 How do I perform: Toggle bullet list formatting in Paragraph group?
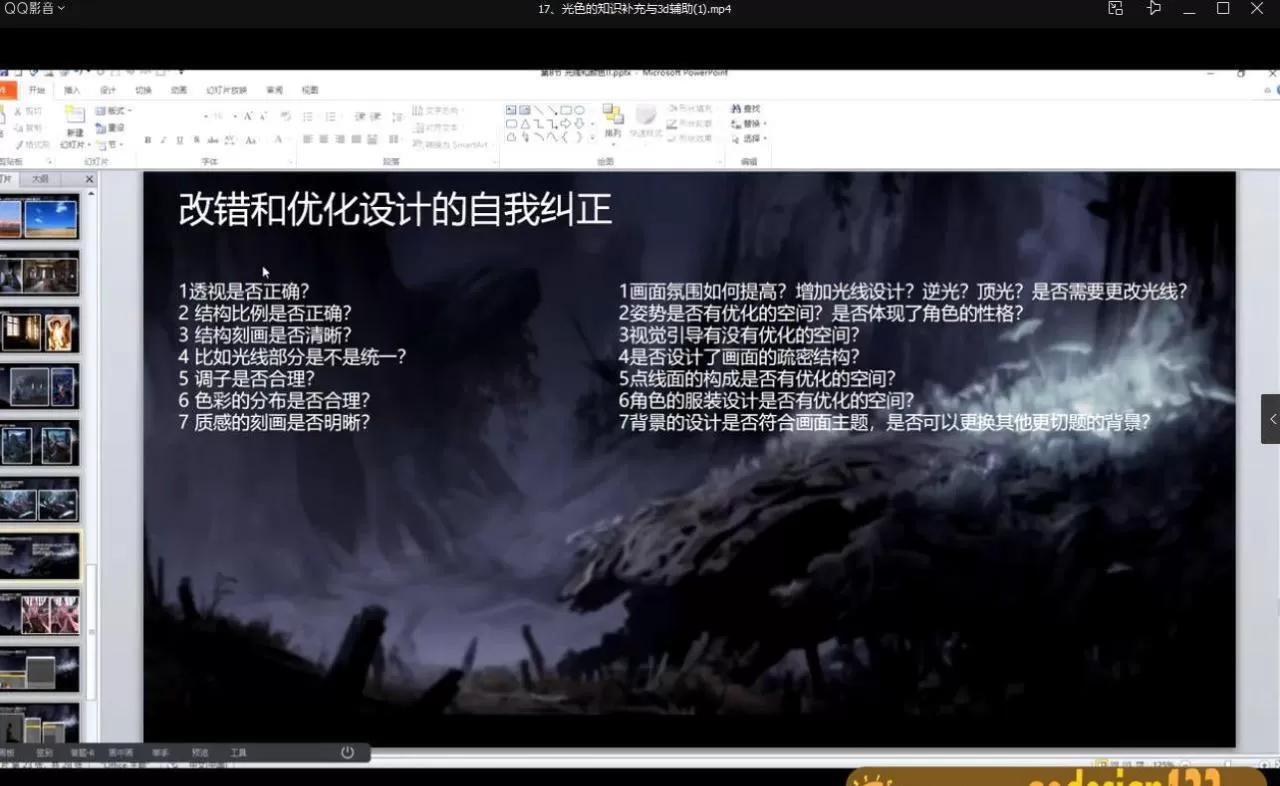pos(307,117)
